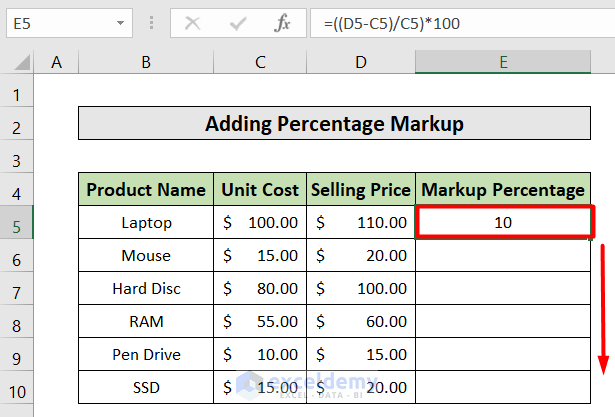Click the "Adding Percentage Markup" title cell
The width and height of the screenshot is (615, 417).
tap(335, 124)
